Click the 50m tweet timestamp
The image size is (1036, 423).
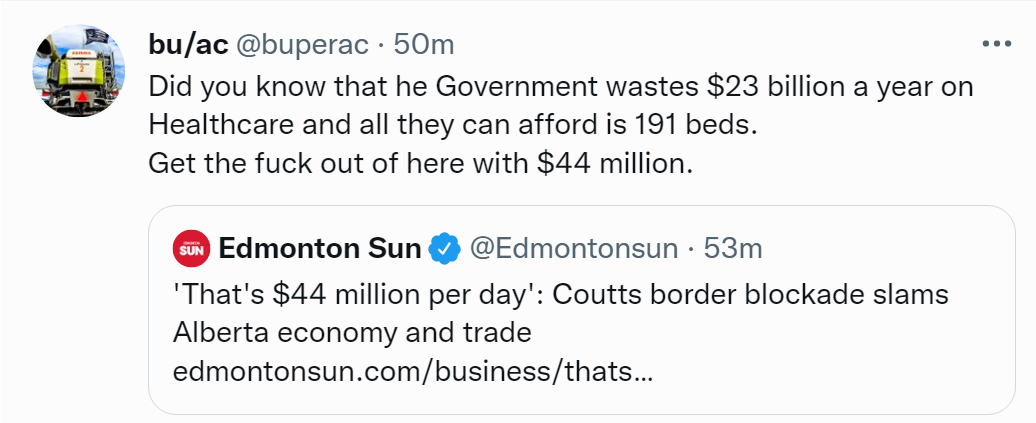click(x=424, y=45)
